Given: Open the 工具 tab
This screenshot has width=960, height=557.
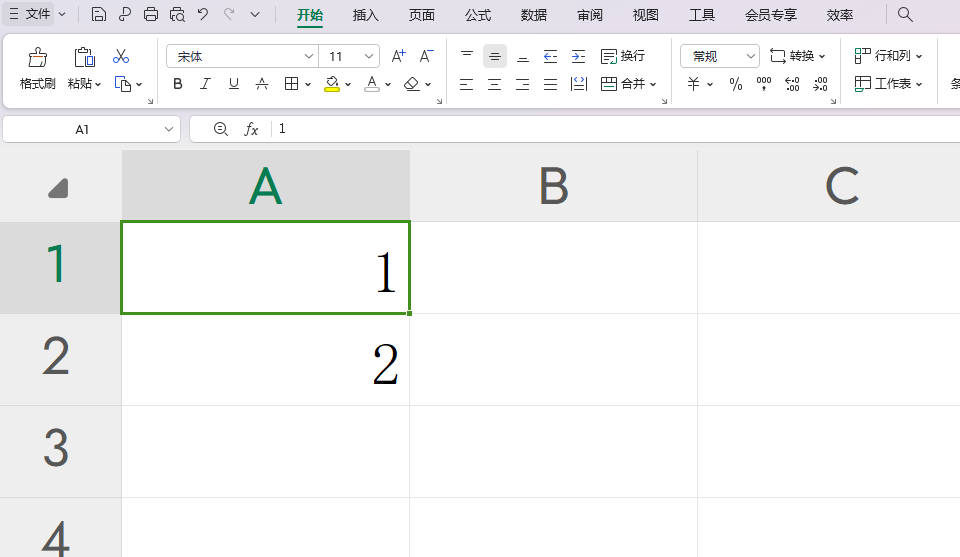Looking at the screenshot, I should [702, 15].
